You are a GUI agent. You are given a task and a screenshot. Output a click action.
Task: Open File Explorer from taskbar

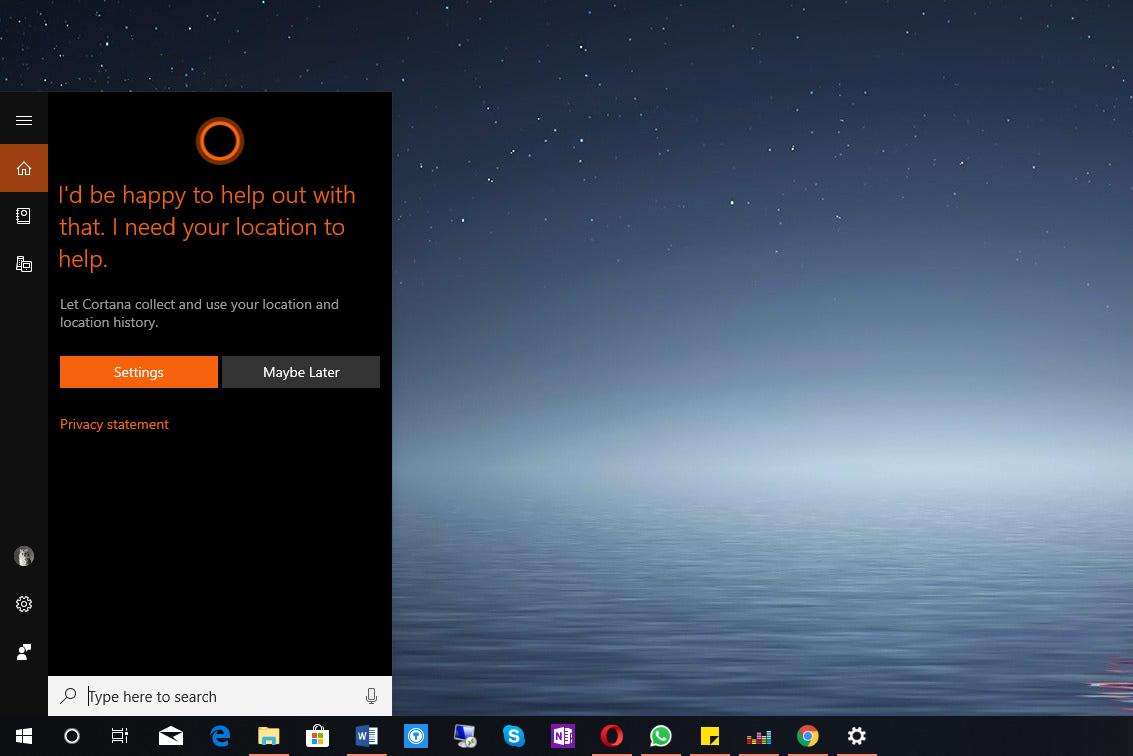pos(269,736)
